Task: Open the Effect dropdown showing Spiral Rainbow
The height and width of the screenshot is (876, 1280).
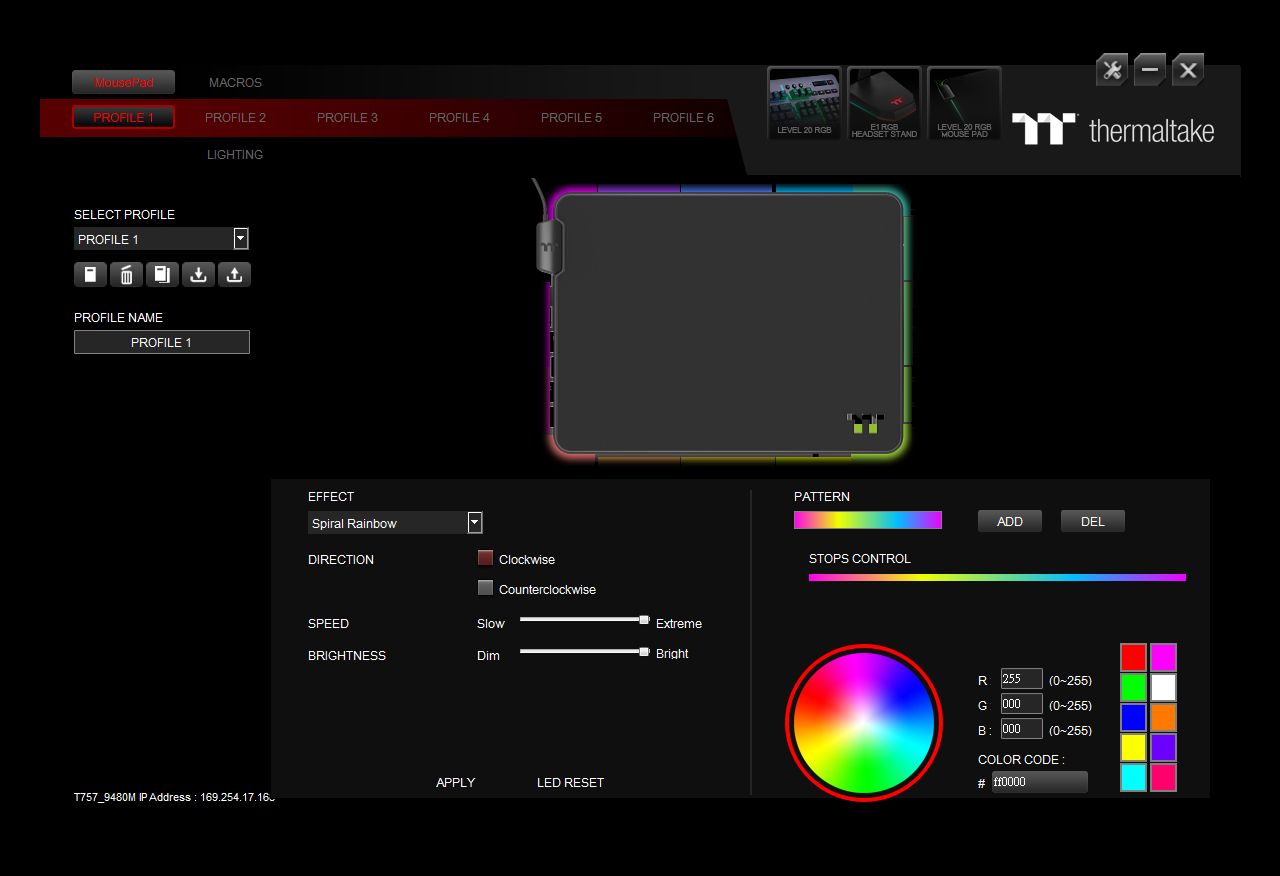Action: point(475,523)
